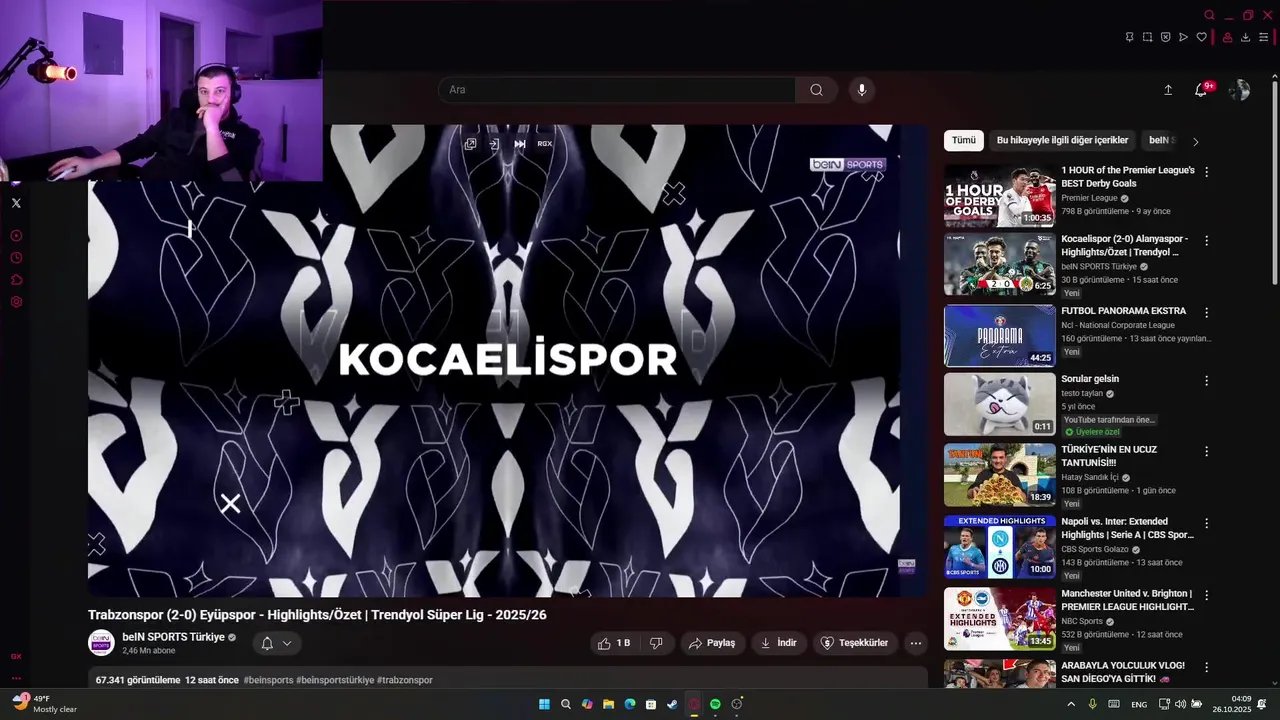
Task: Click #trabzonspor hashtag link
Action: coord(405,680)
